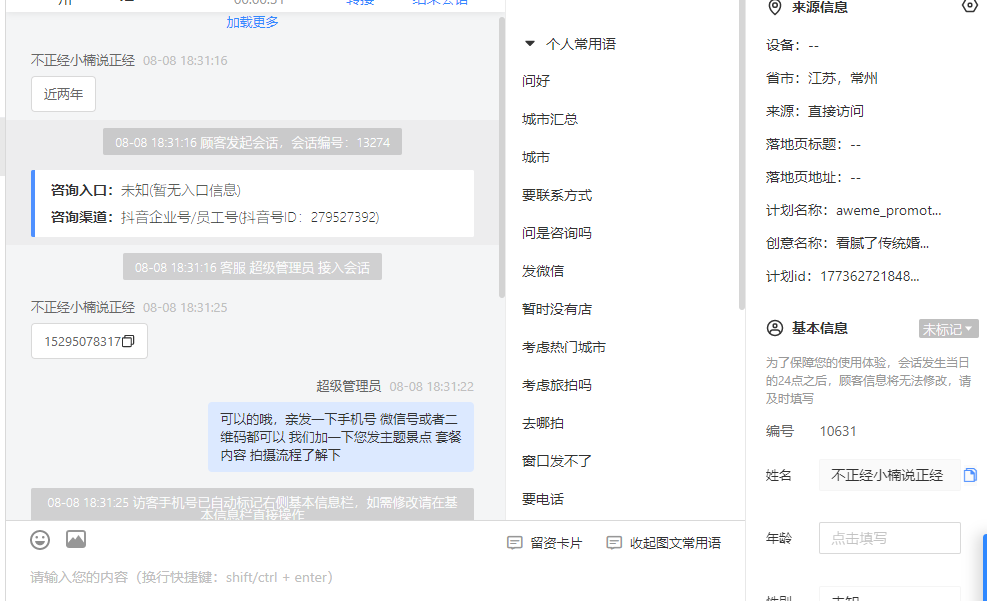
Task: Select the quick phrase 去哪拍
Action: click(543, 423)
